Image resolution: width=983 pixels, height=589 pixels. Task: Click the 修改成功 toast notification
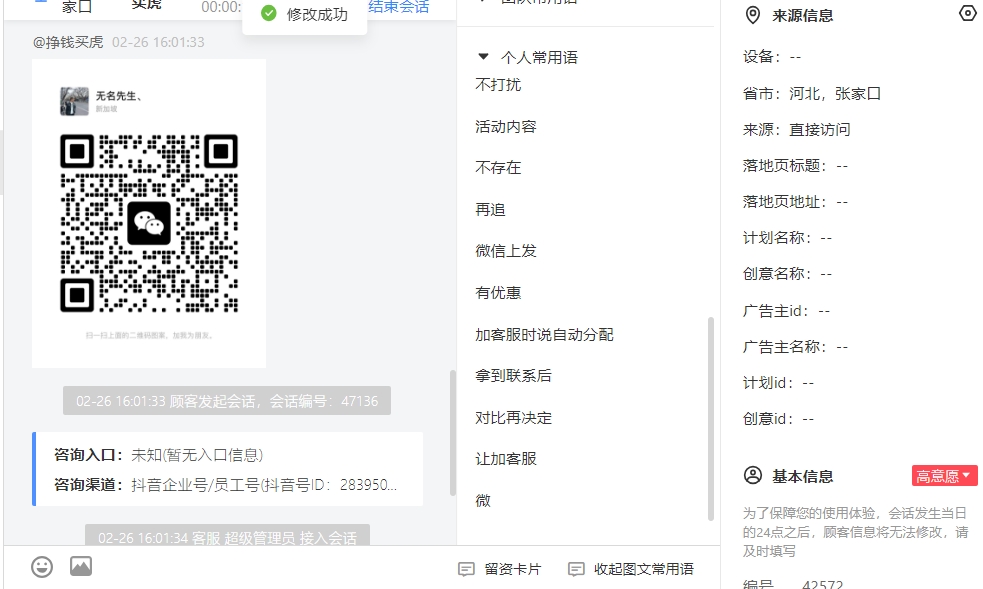click(305, 14)
